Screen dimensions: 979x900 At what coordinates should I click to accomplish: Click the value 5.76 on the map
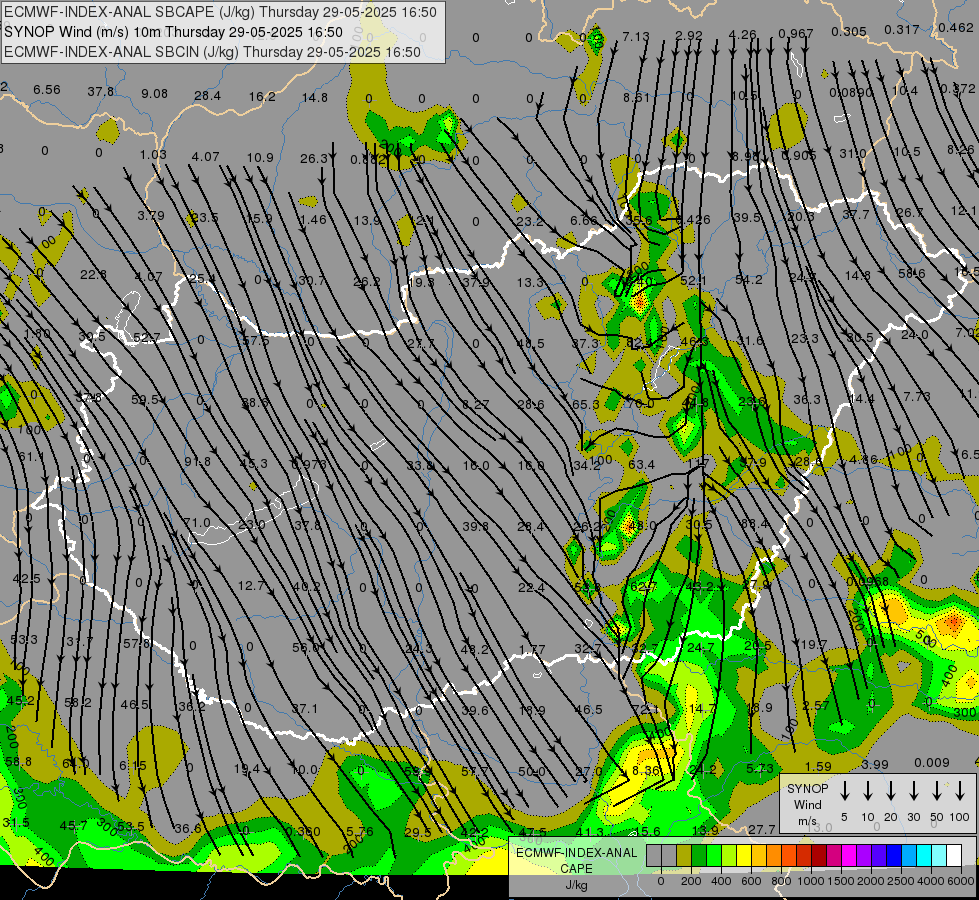[x=360, y=831]
